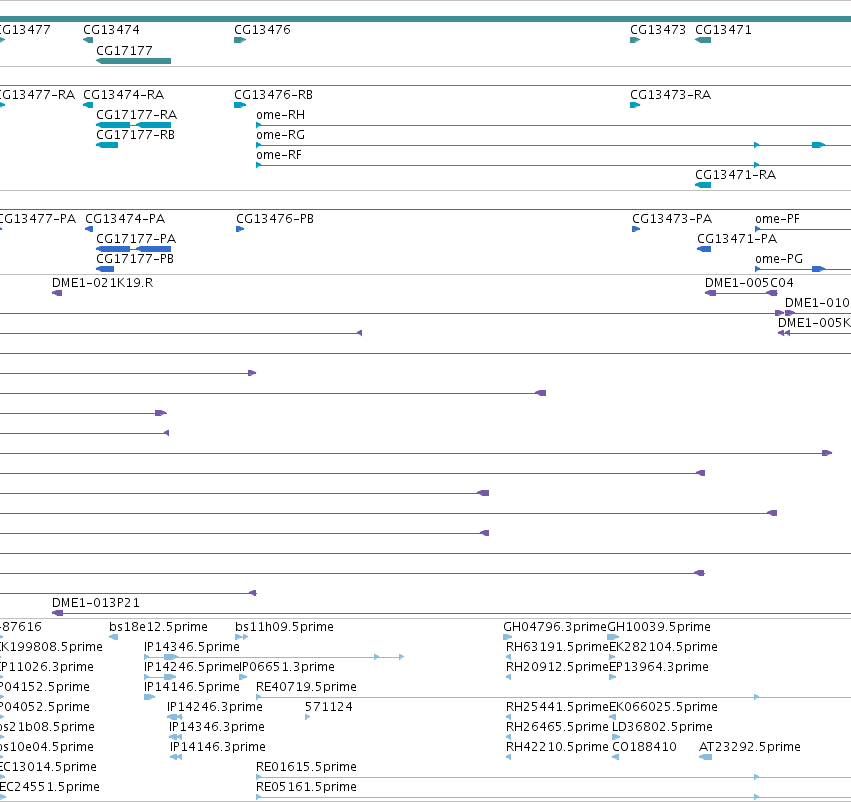
Task: Click the RE40719.5prime EST label
Action: click(307, 688)
